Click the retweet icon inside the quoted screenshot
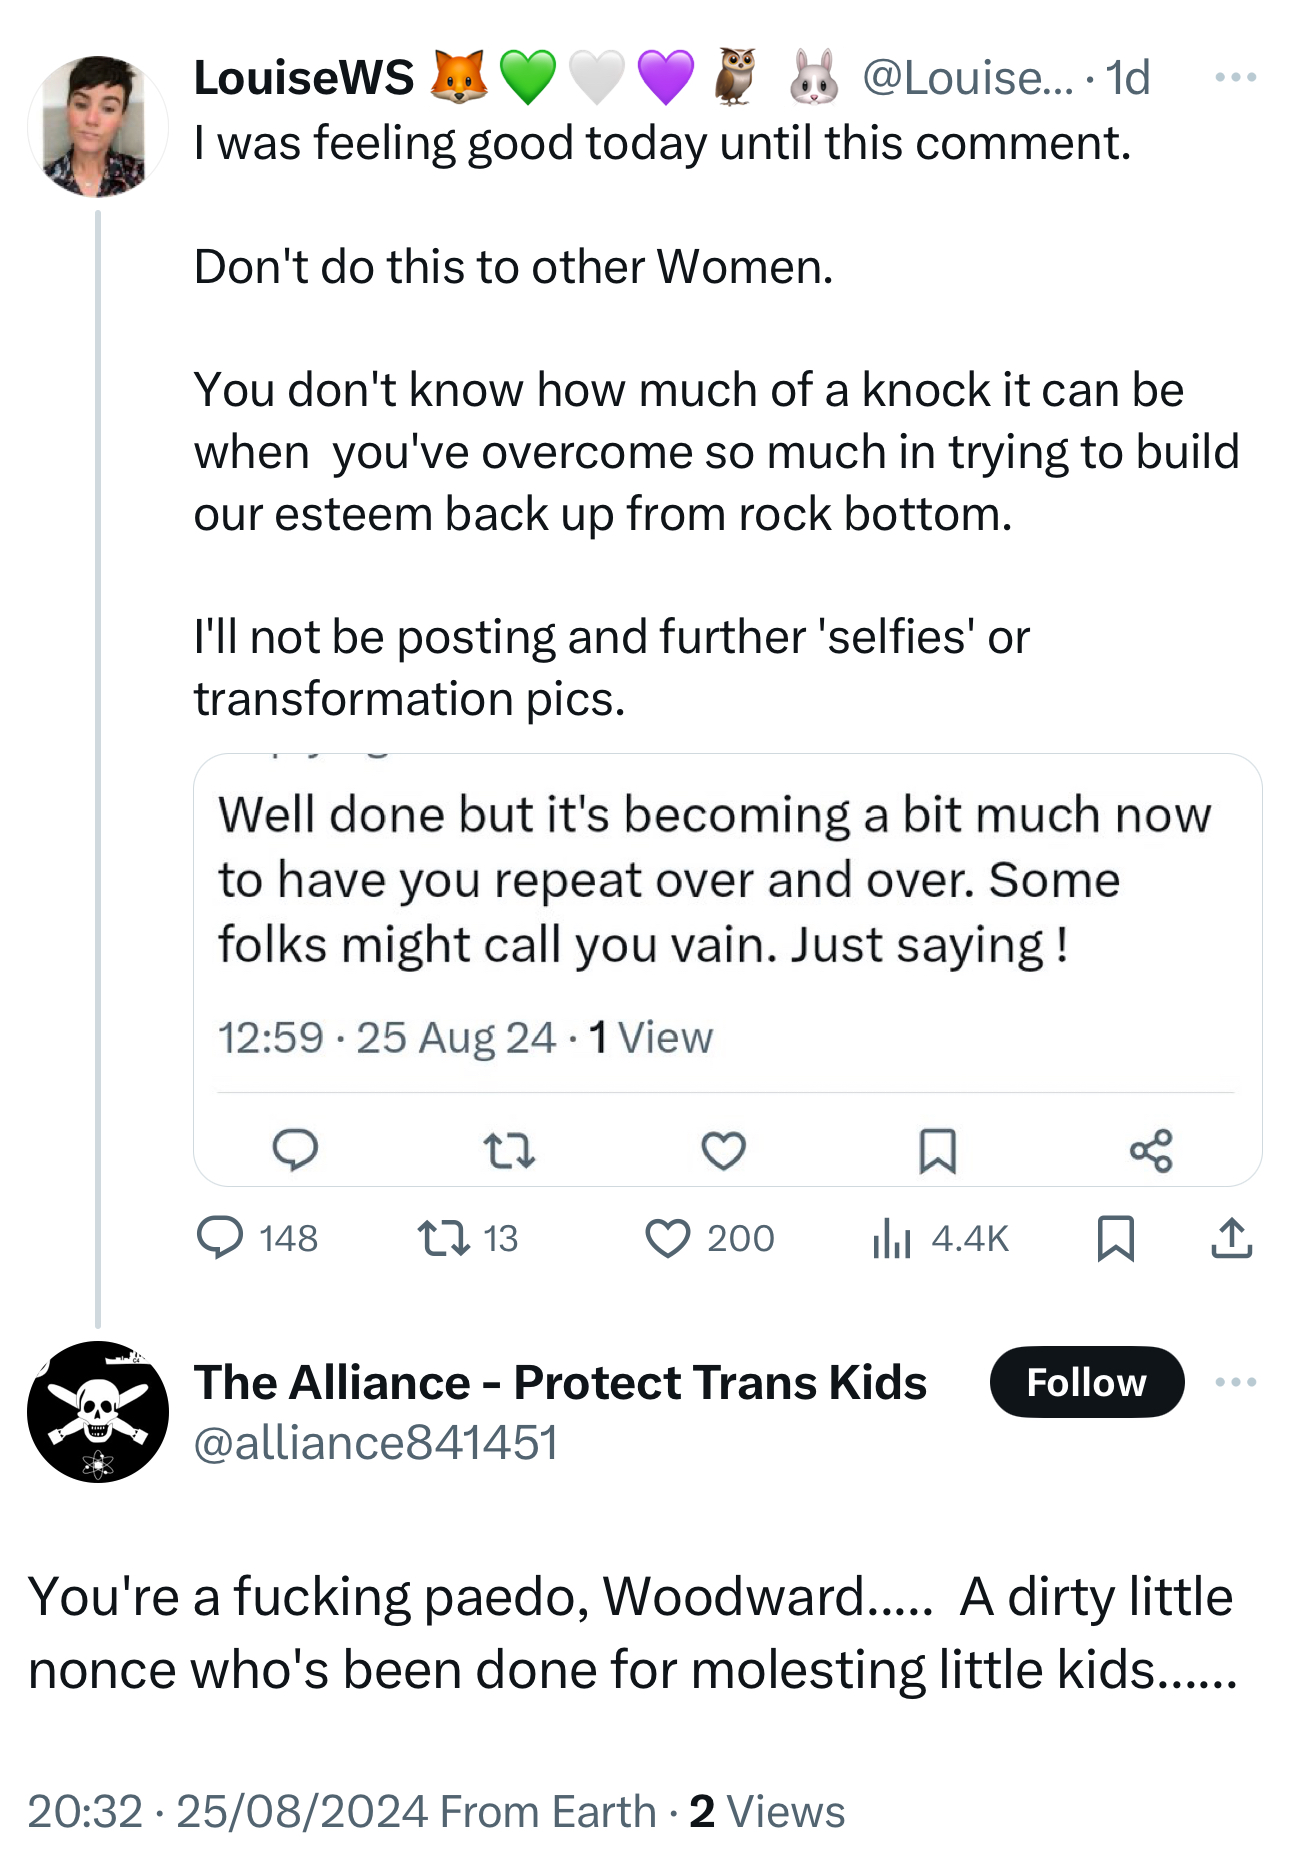1290x1868 pixels. [x=509, y=1150]
